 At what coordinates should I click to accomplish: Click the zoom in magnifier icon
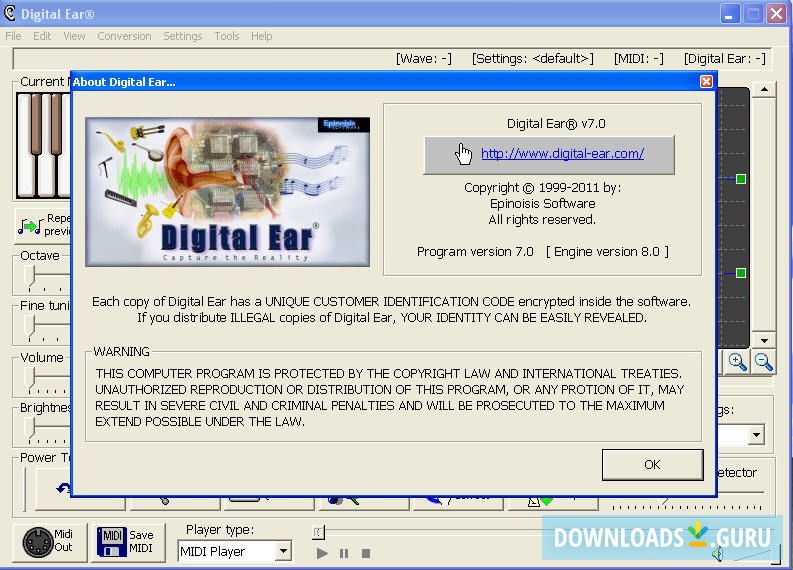[737, 362]
